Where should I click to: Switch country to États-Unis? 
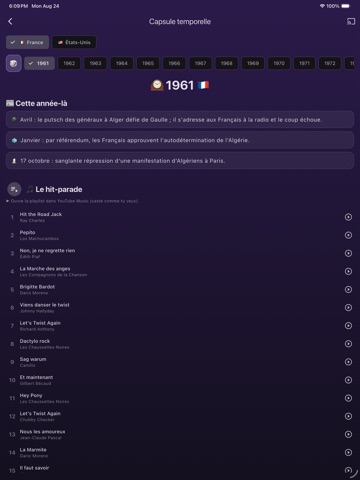click(74, 42)
